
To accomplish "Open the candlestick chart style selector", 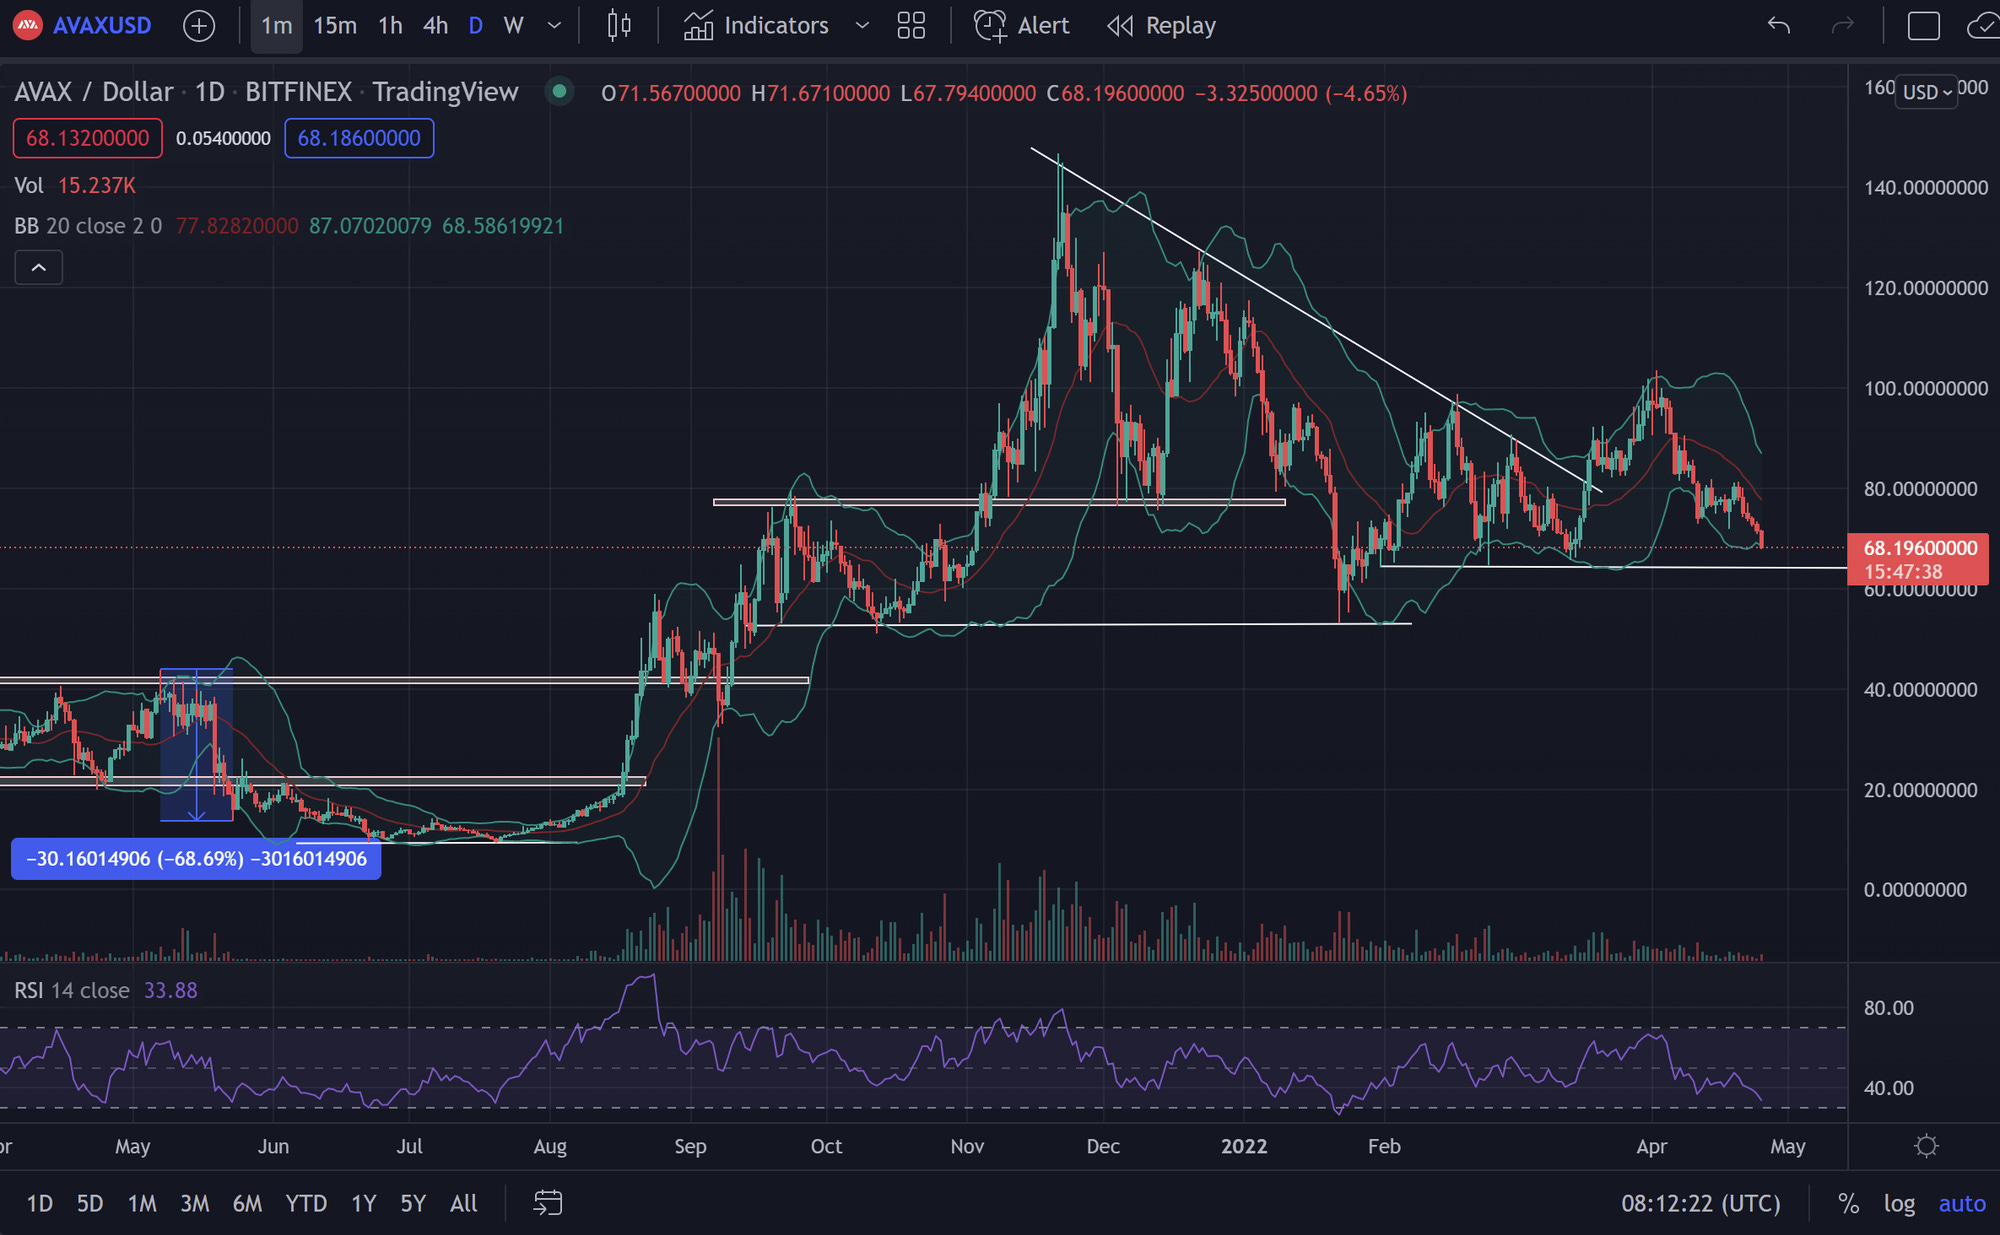I will 619,26.
